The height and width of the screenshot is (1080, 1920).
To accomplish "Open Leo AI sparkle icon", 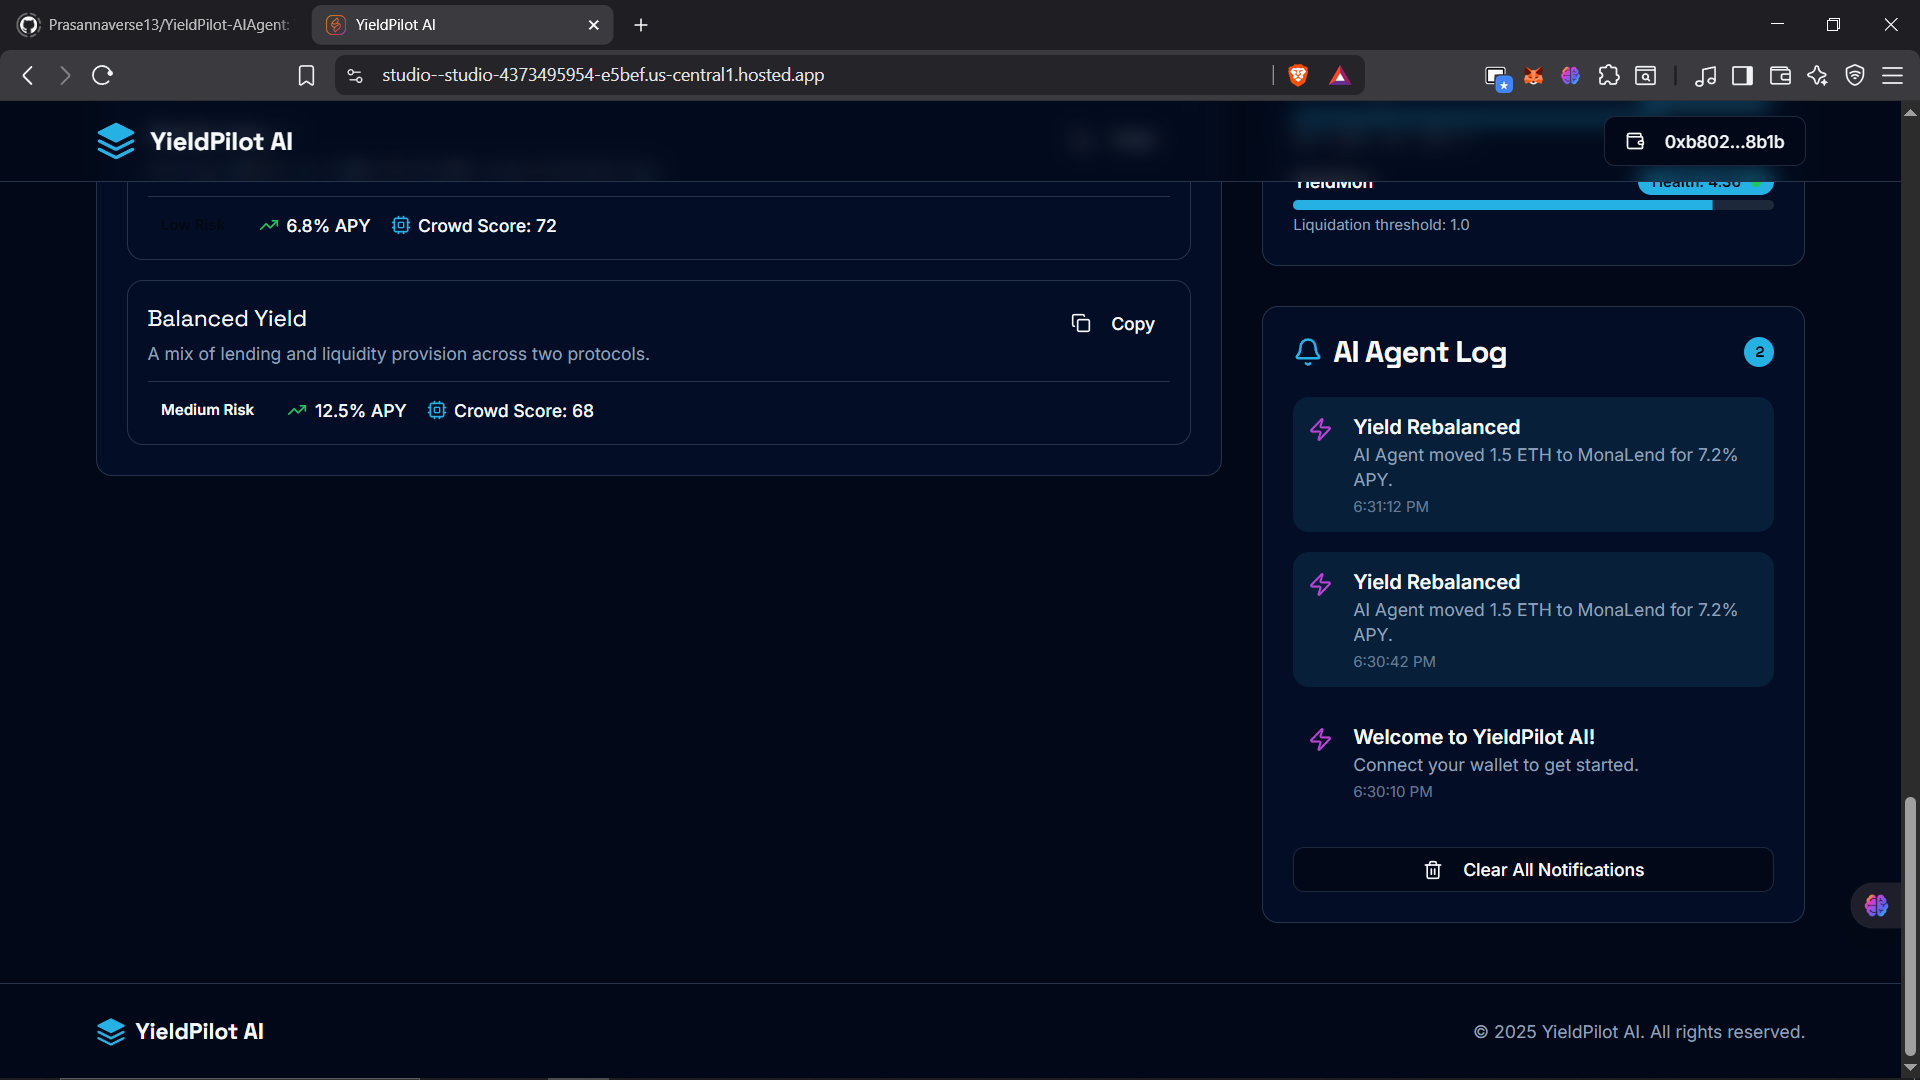I will tap(1817, 75).
